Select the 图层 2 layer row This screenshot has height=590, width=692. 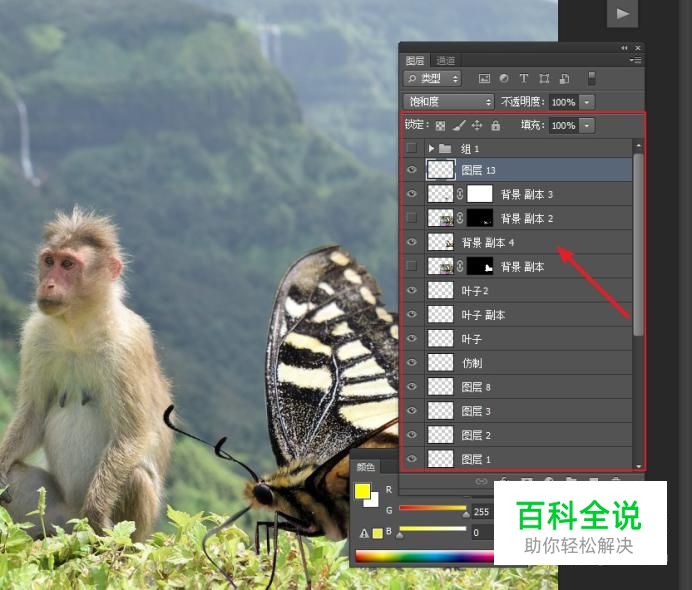click(517, 435)
